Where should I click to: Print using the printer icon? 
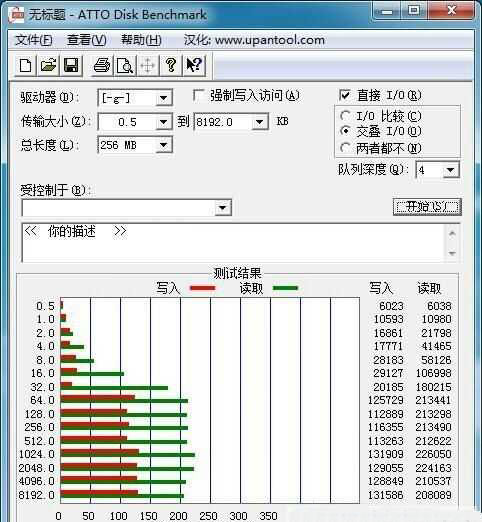pos(102,65)
